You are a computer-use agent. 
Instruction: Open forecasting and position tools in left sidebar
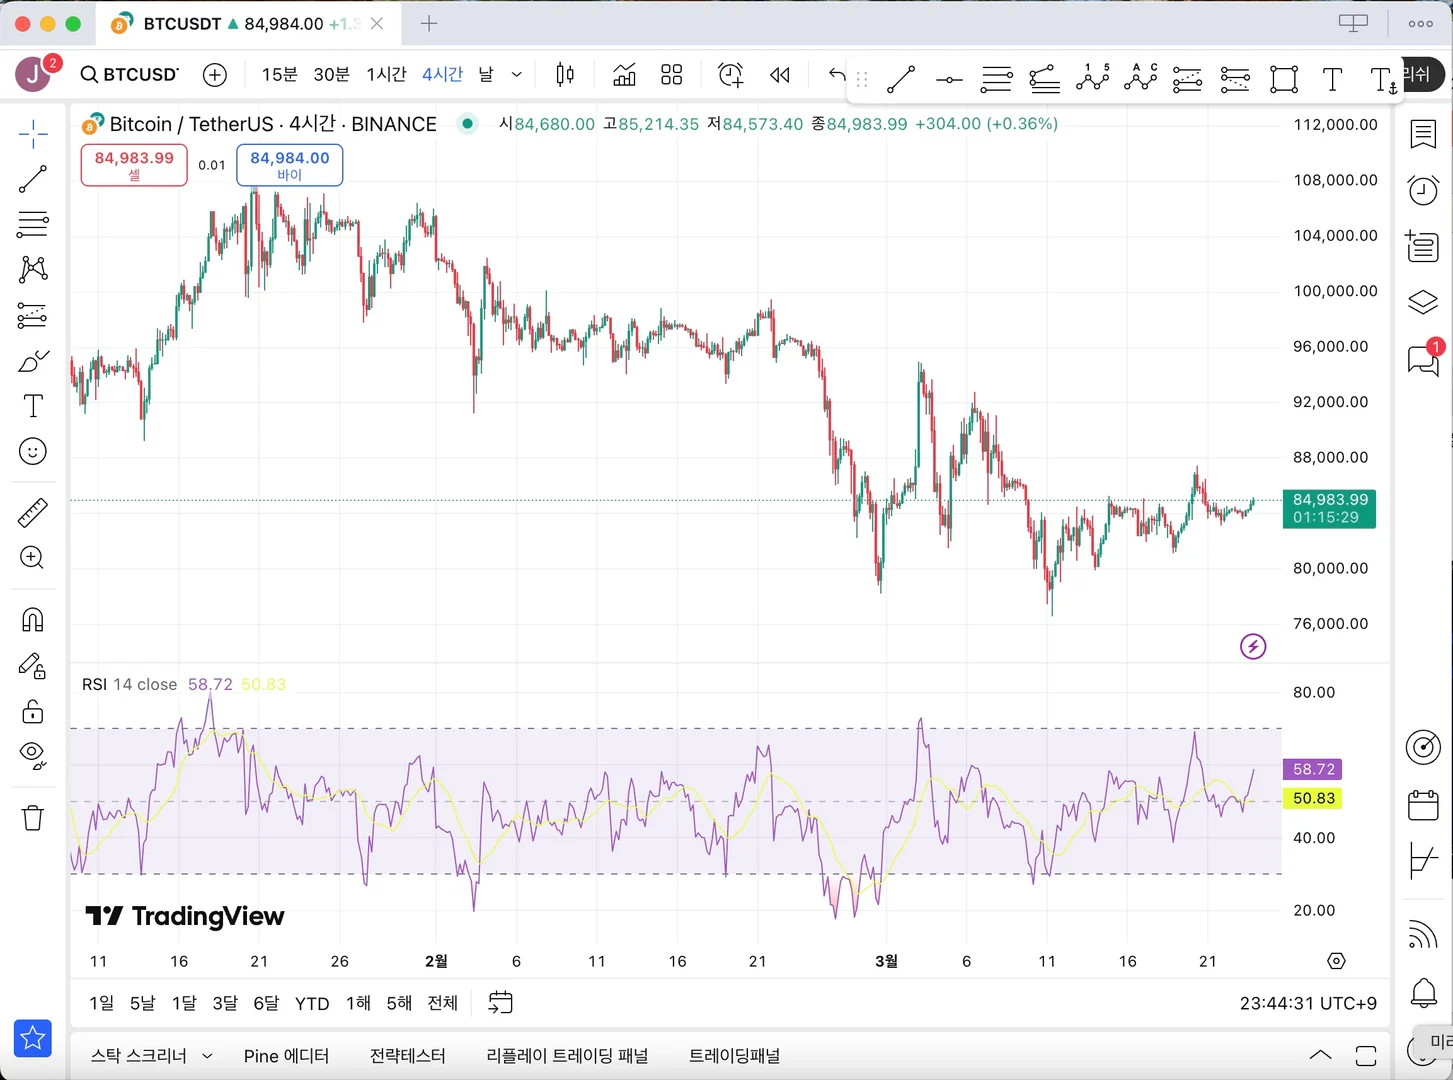[33, 316]
